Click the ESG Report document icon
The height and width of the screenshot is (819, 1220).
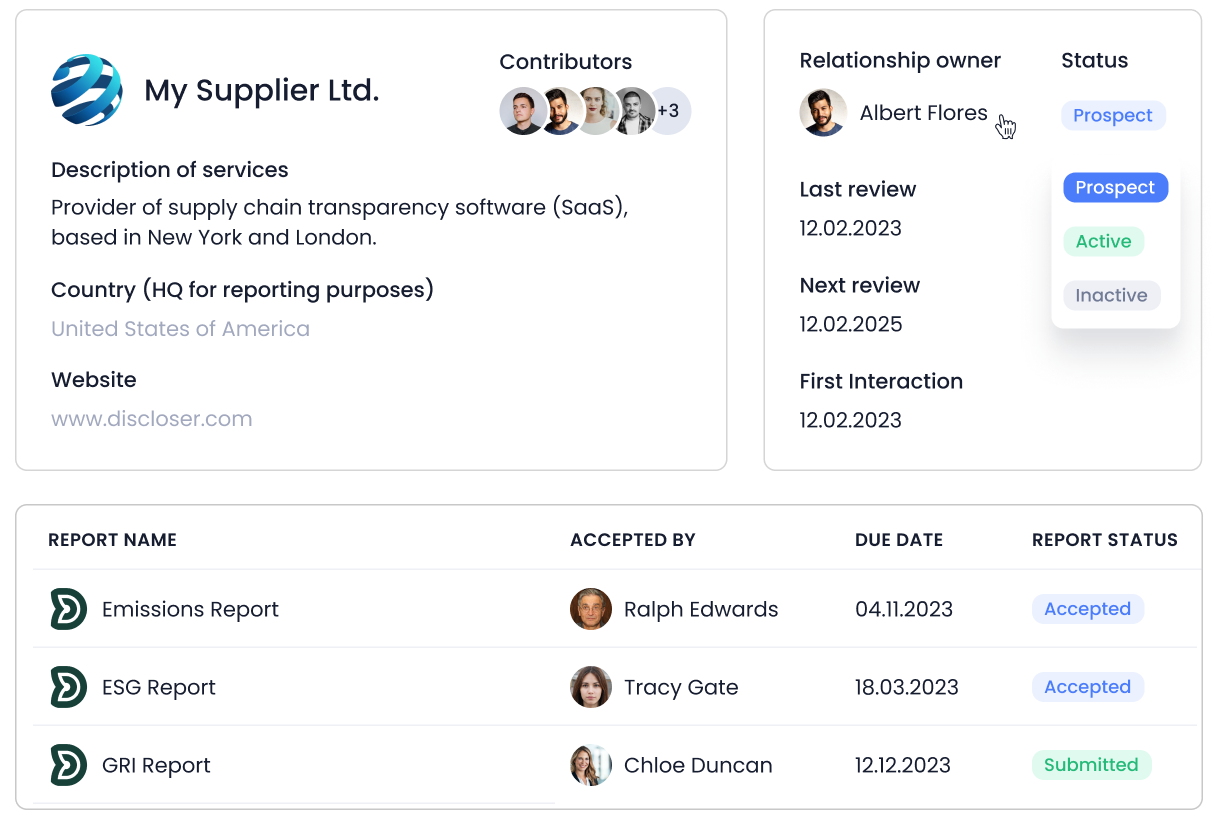click(69, 687)
